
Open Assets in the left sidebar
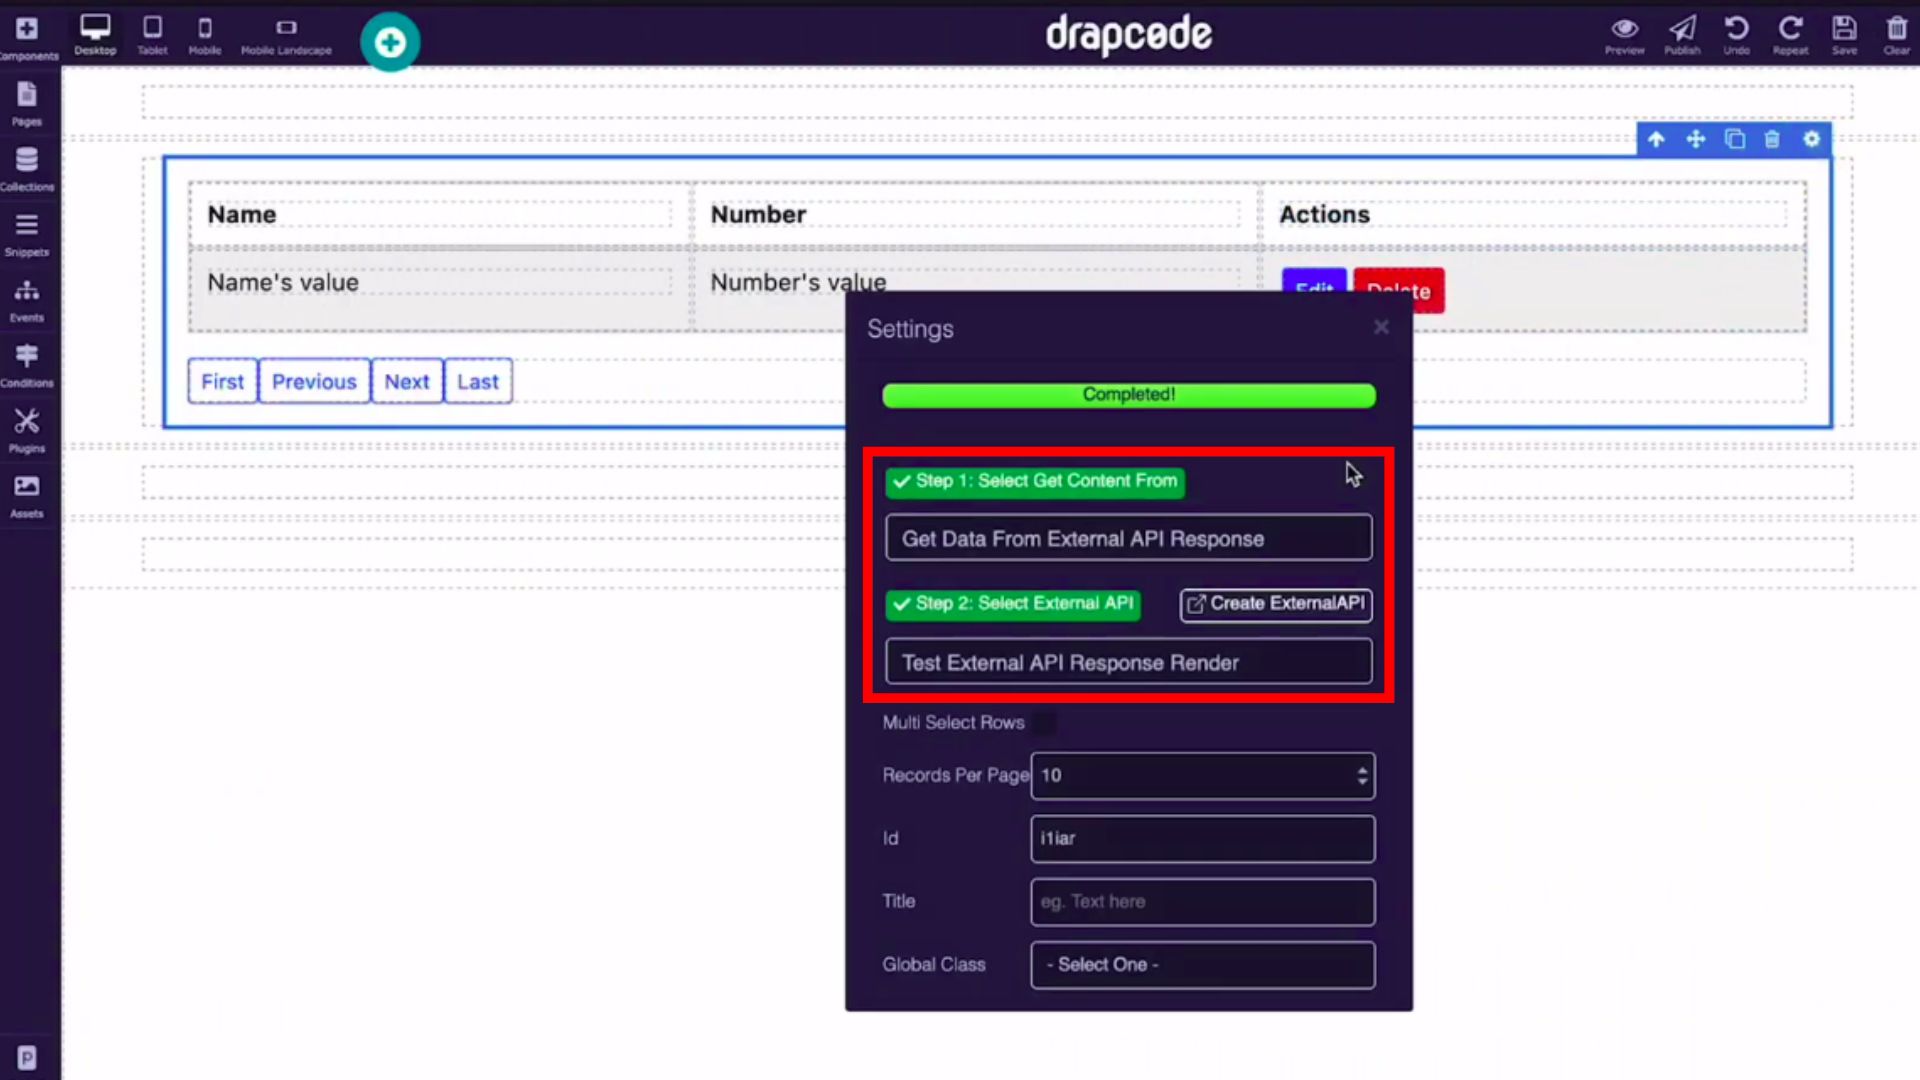point(27,496)
